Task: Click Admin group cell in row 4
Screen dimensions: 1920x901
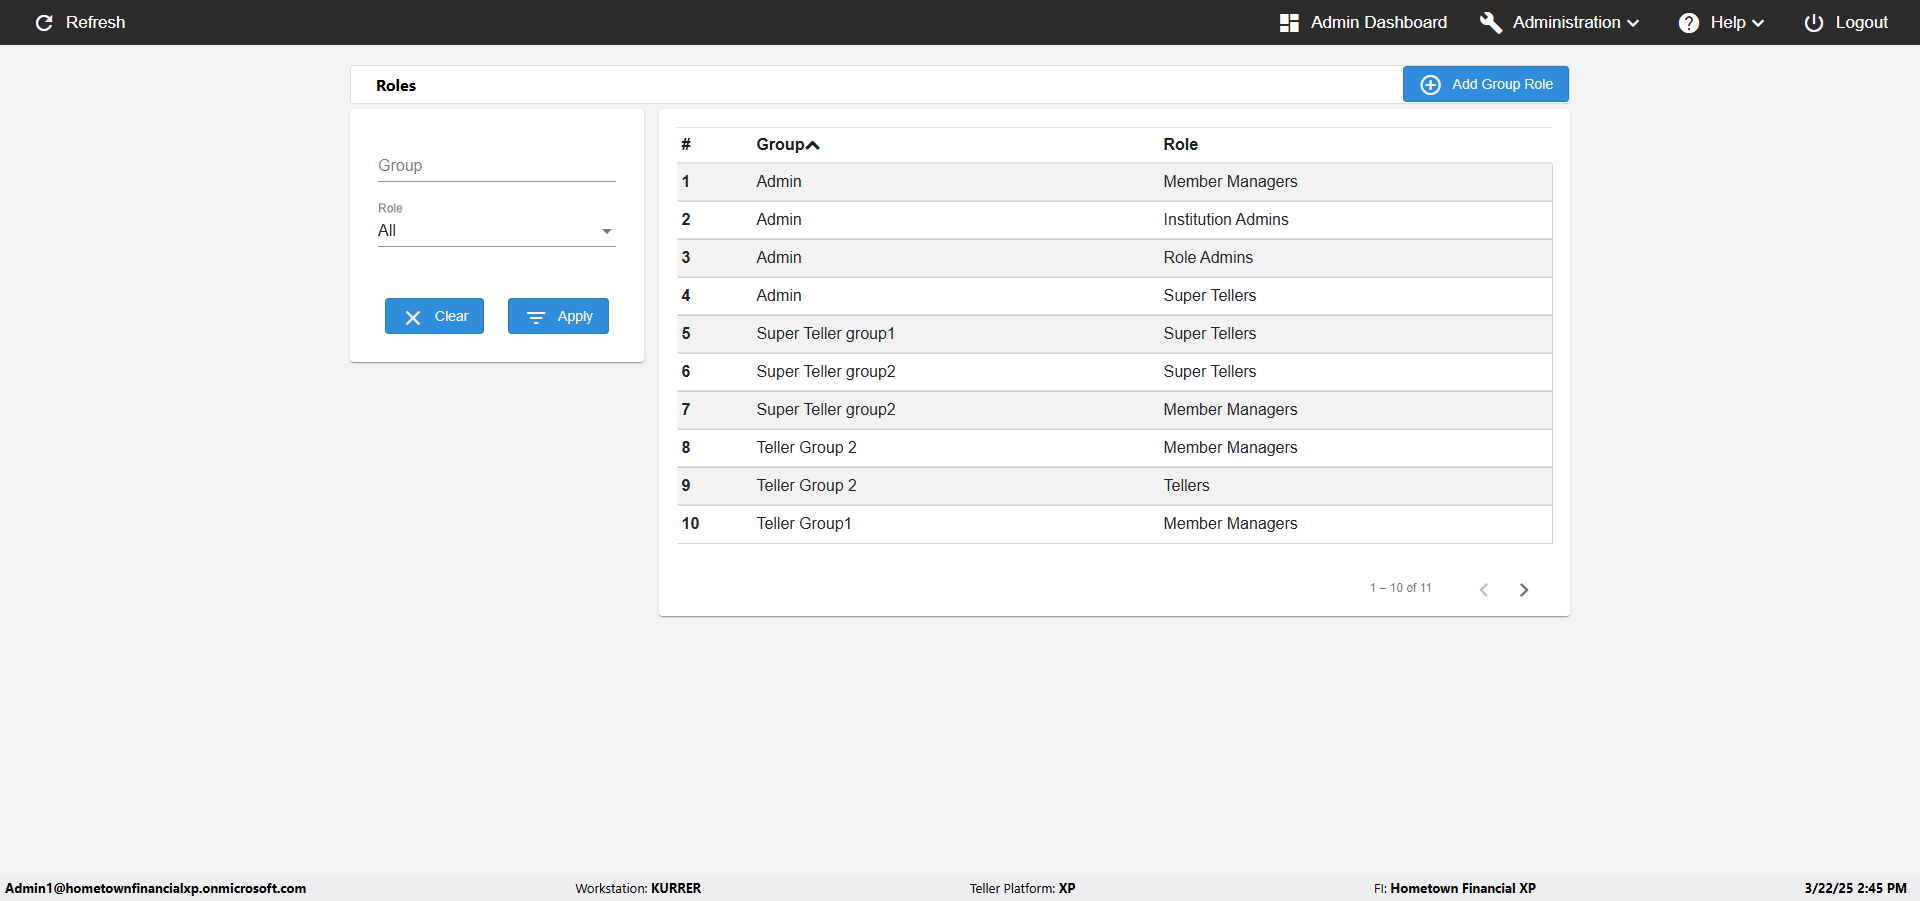Action: 779,295
